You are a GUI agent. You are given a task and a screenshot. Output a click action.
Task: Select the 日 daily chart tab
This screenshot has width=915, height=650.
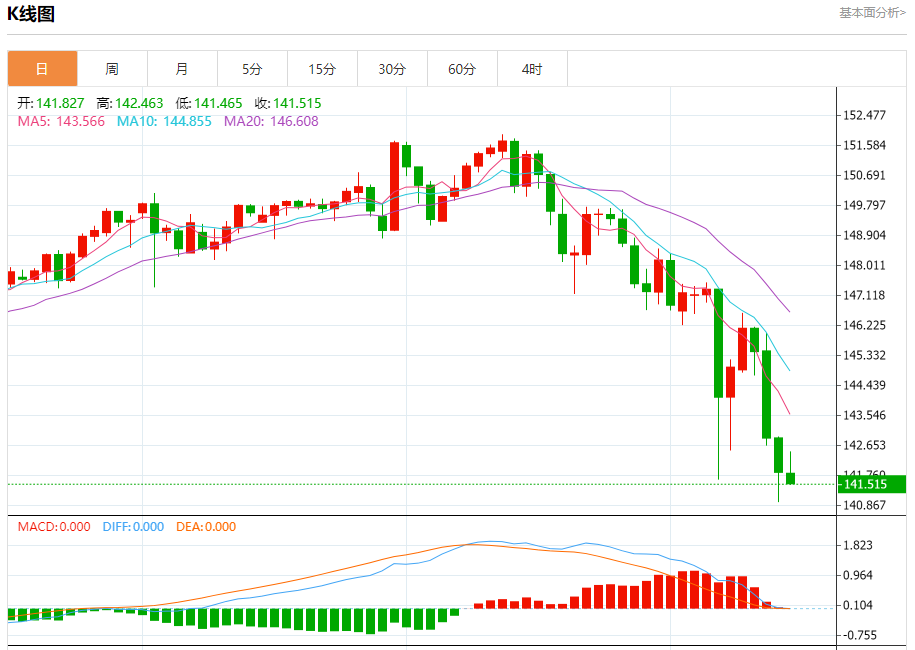[42, 69]
